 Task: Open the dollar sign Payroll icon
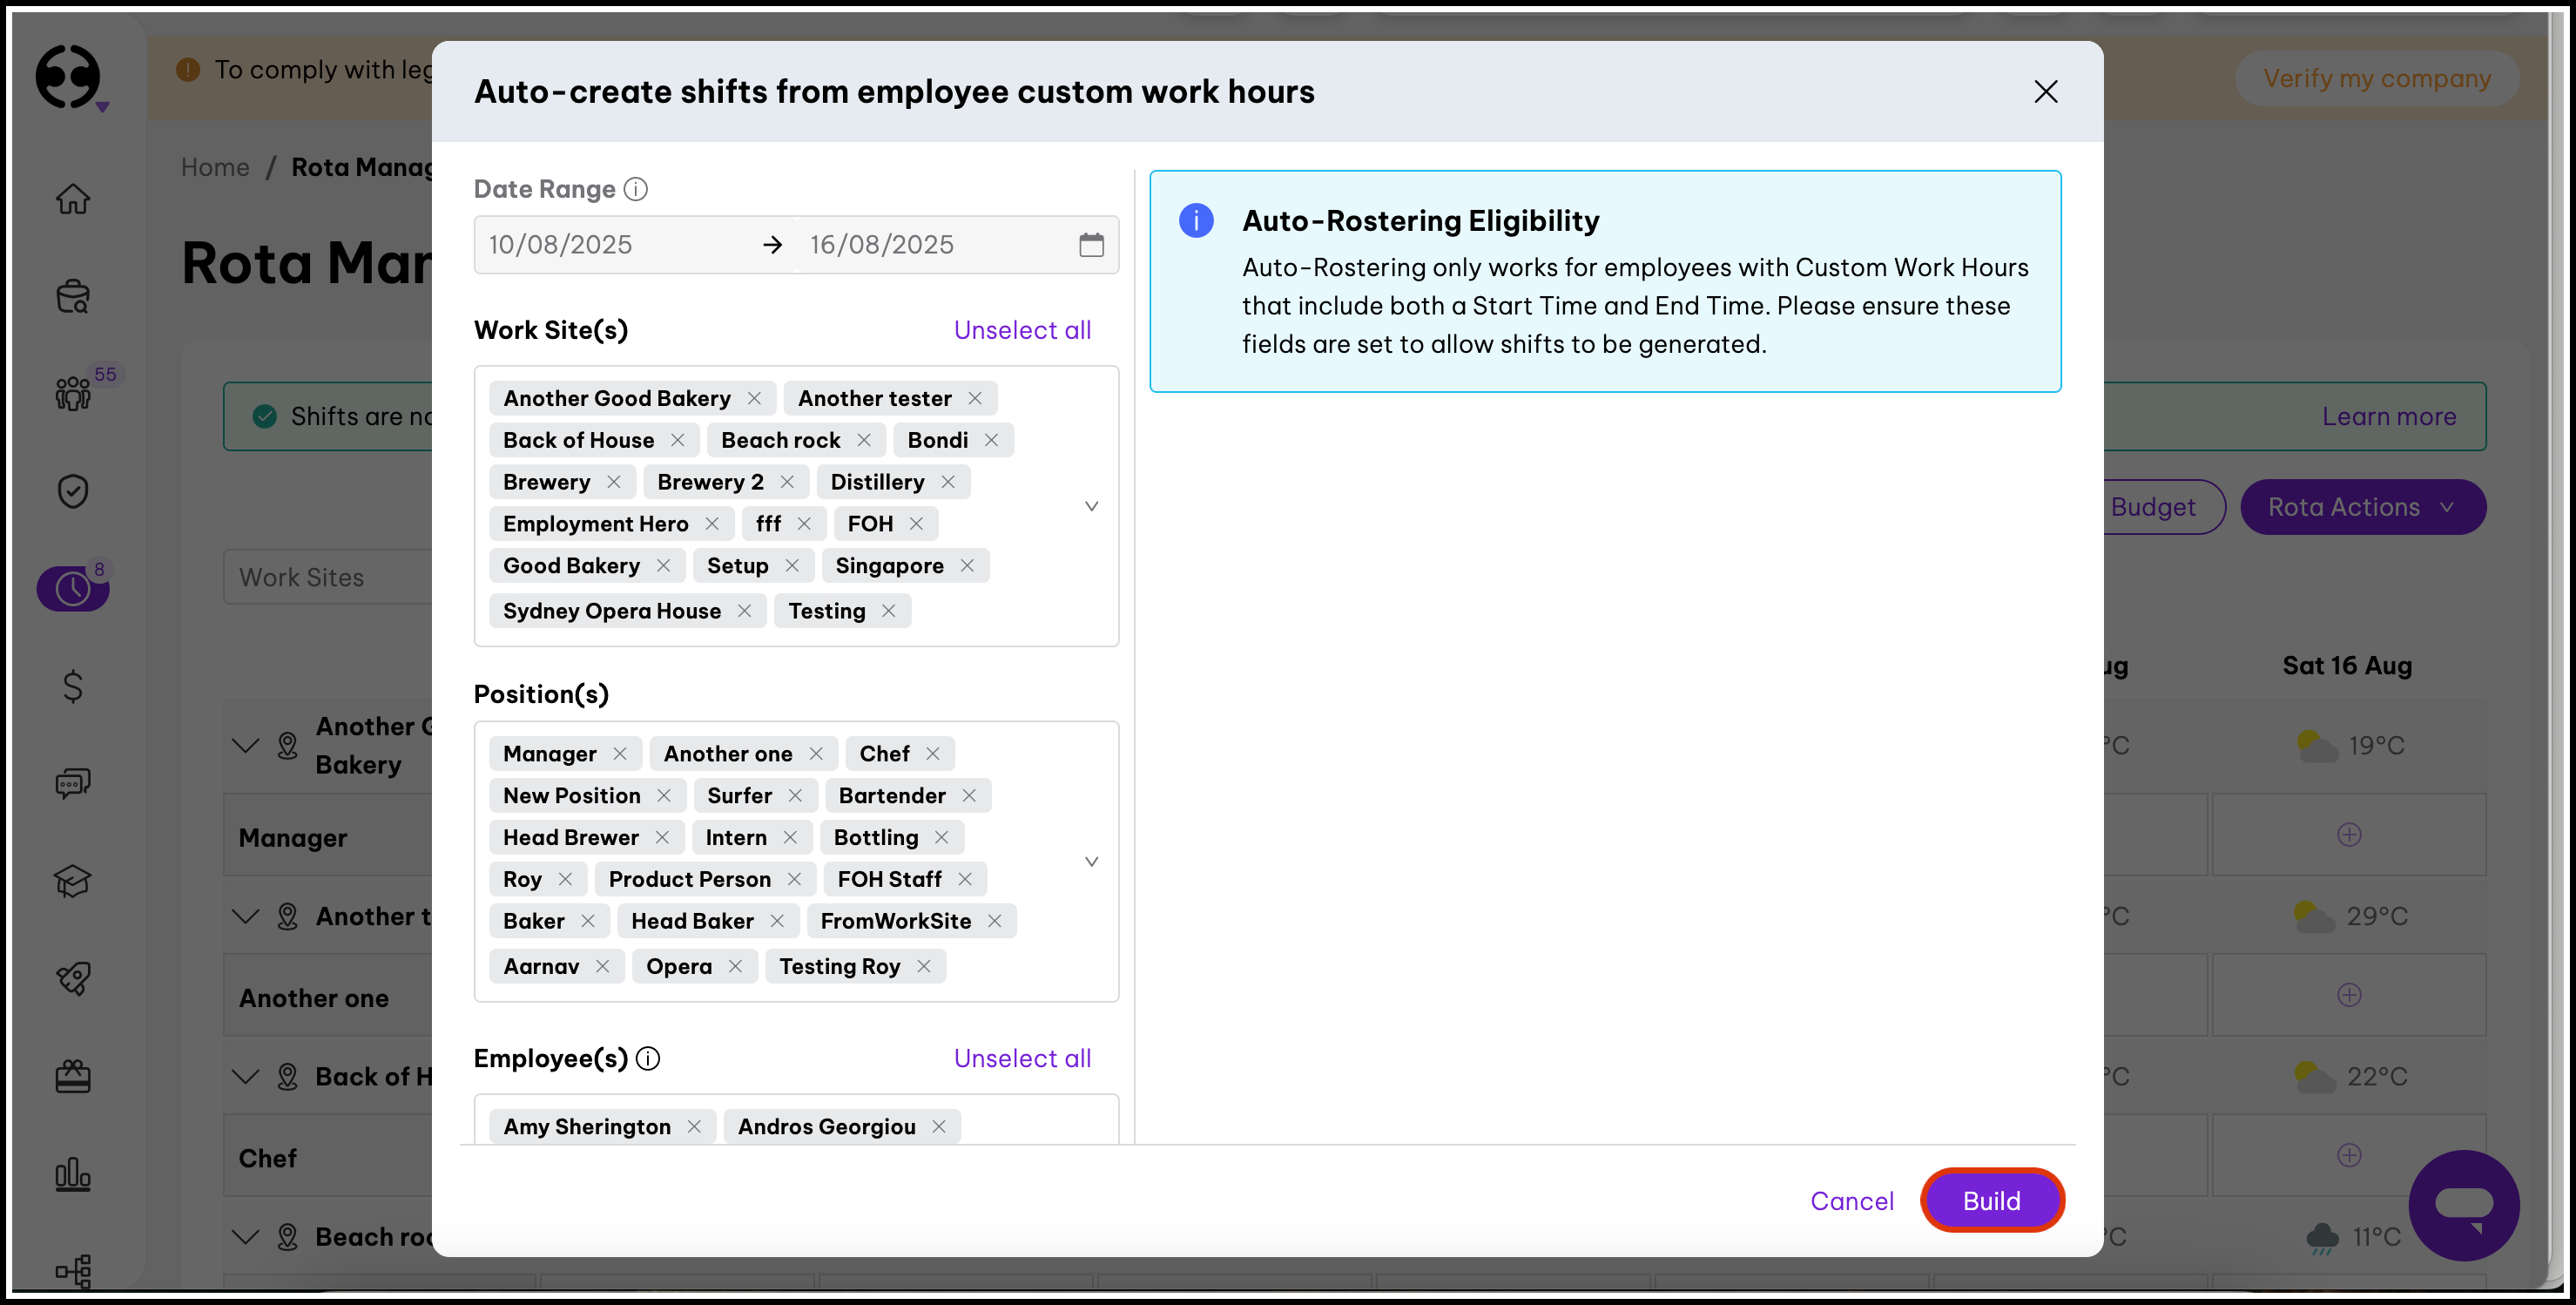click(x=72, y=686)
